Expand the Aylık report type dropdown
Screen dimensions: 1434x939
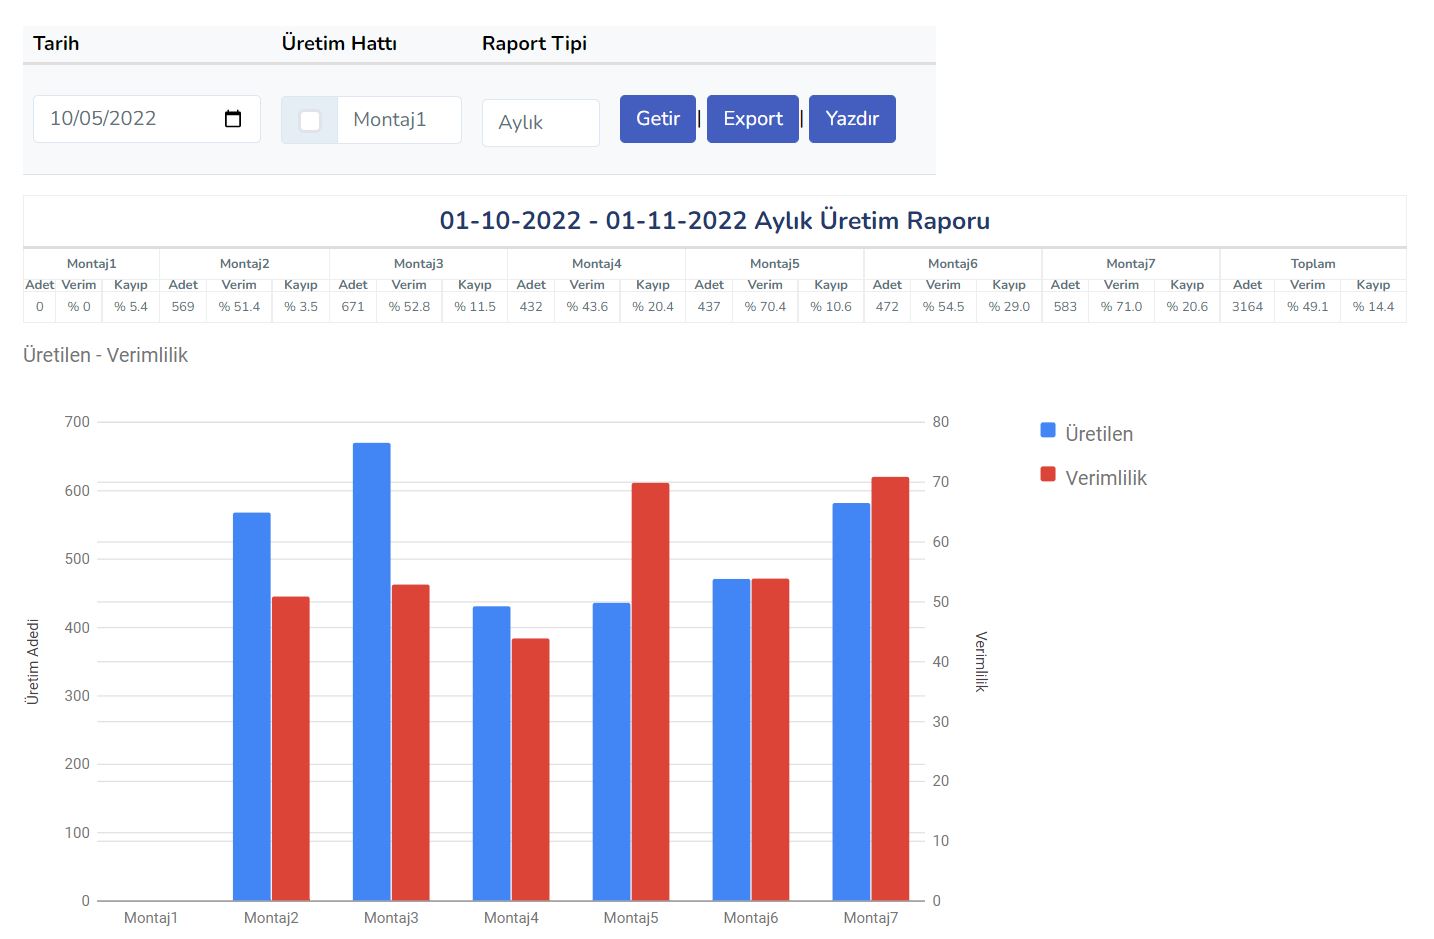[x=540, y=123]
